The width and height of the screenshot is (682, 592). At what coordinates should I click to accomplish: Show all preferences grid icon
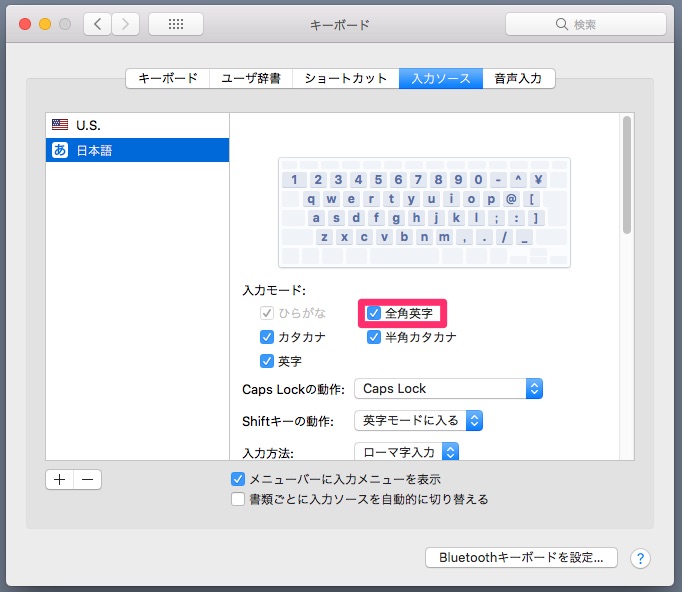click(175, 24)
